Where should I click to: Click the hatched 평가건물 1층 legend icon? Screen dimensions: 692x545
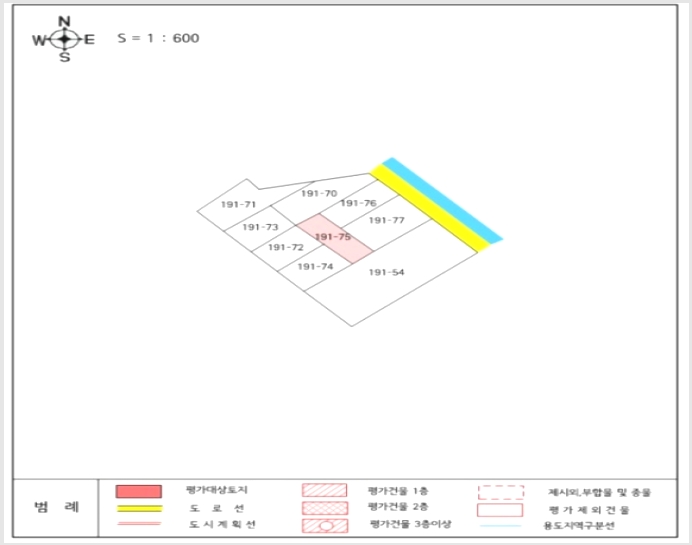click(x=324, y=490)
